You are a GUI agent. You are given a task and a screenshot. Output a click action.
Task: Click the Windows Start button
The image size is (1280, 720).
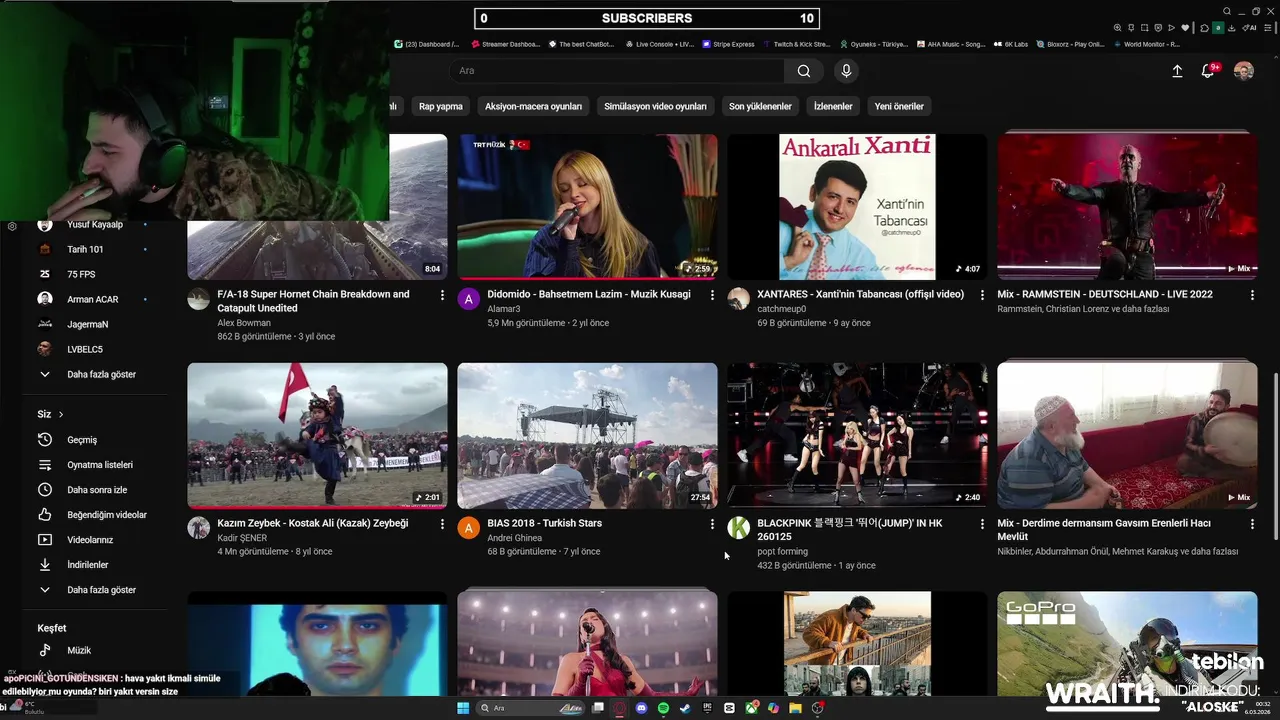click(463, 708)
